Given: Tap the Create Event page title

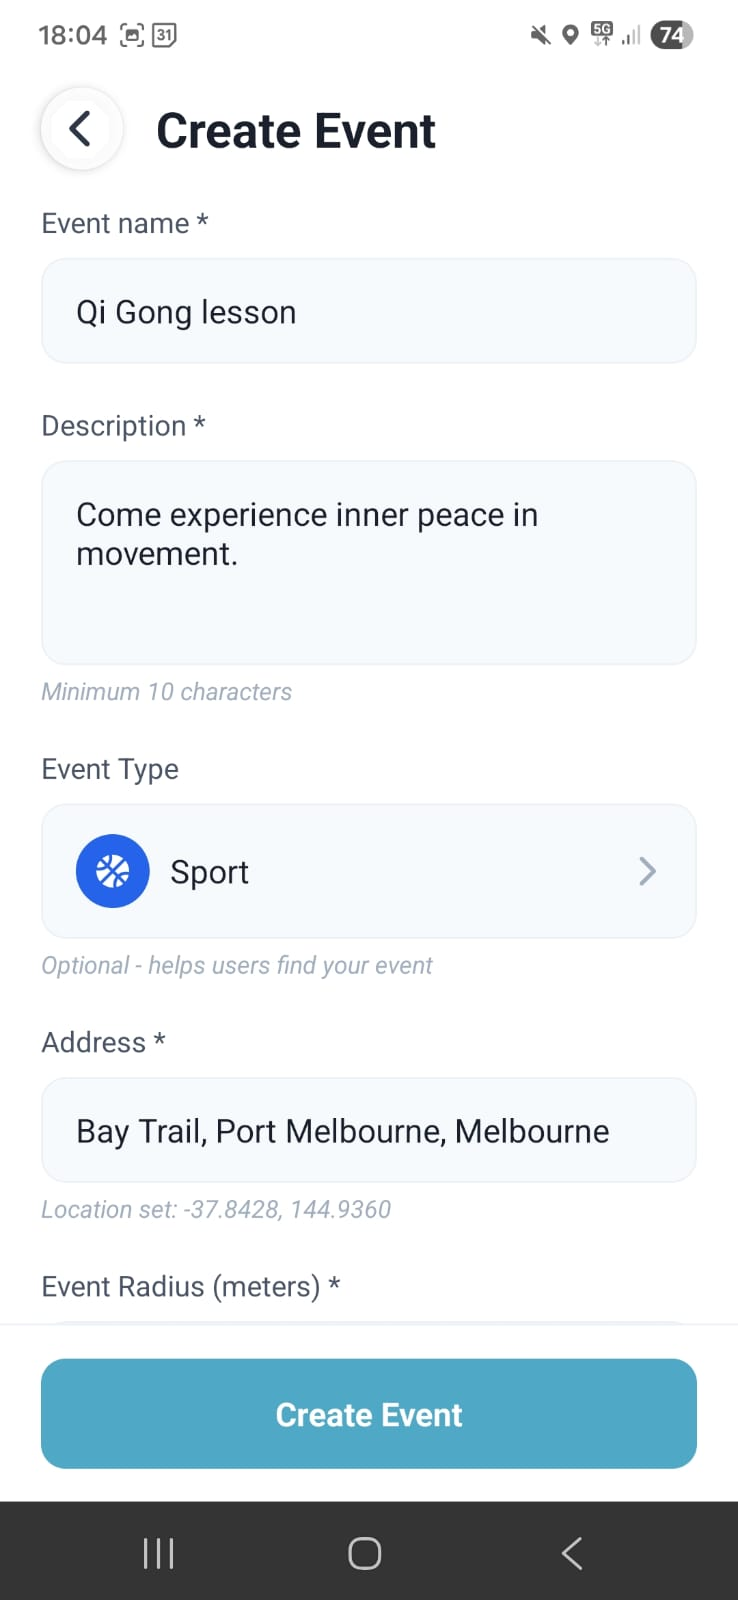Looking at the screenshot, I should pos(296,131).
